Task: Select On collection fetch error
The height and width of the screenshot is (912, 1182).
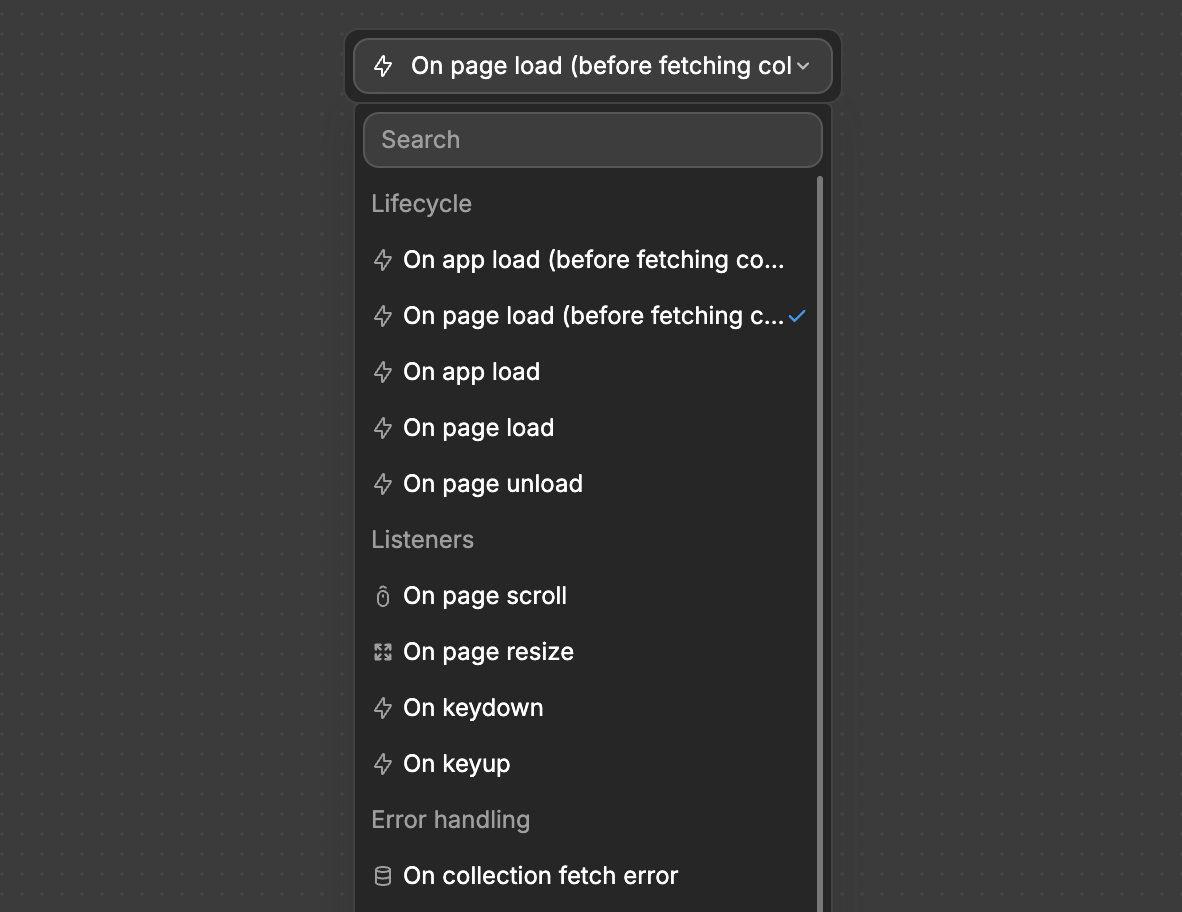Action: pos(540,875)
